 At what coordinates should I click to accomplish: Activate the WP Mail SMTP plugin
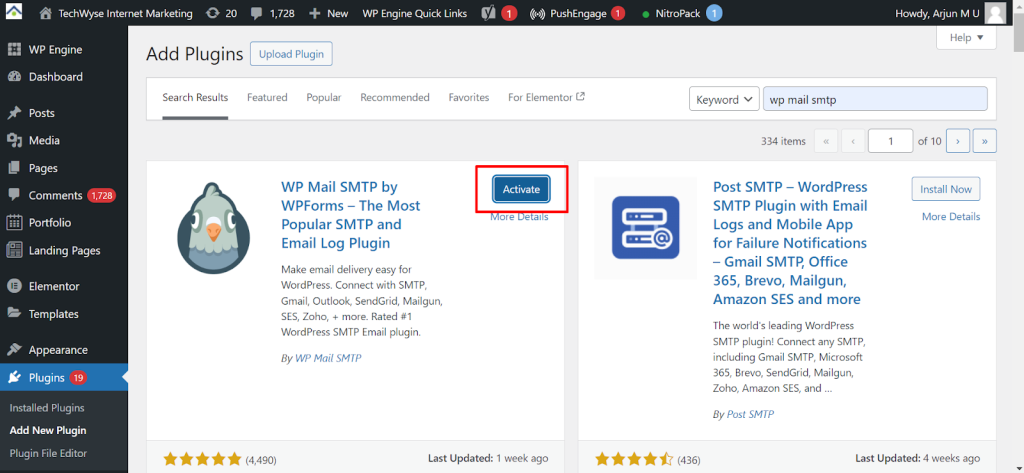521,189
